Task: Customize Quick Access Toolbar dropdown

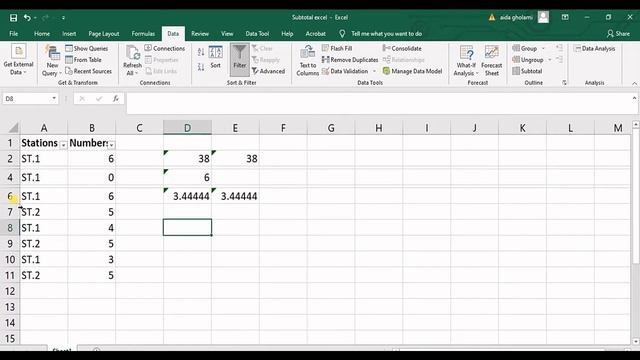Action: coord(63,18)
